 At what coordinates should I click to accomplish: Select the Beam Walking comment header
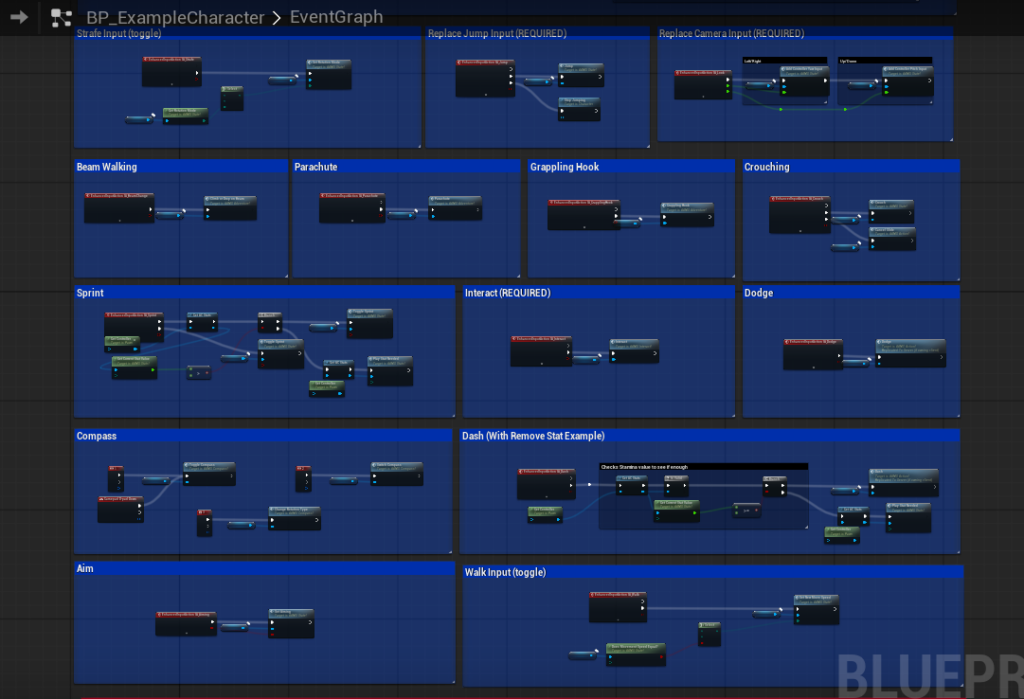pyautogui.click(x=107, y=167)
